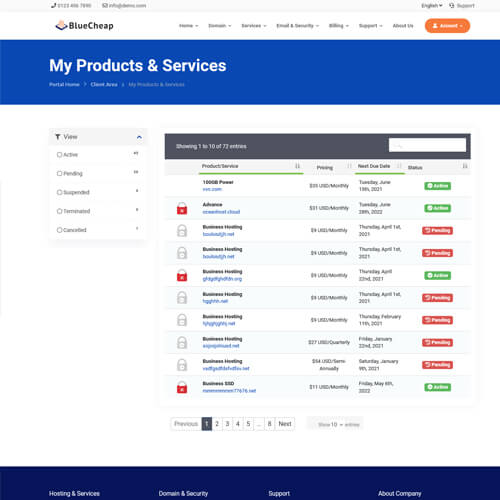The height and width of the screenshot is (500, 500).
Task: Click the Pending badge on the February 11th row
Action: (x=437, y=320)
